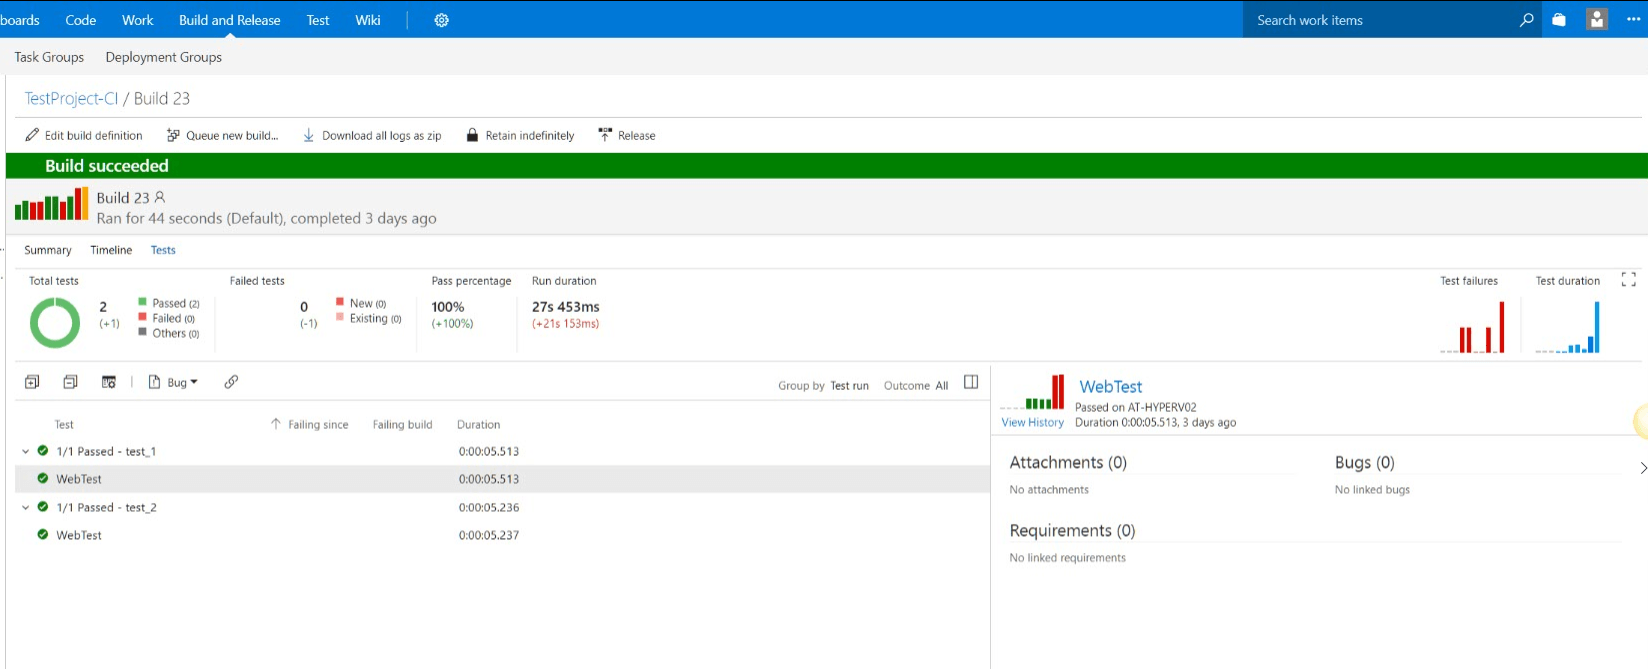Click the Search work items field
The image size is (1648, 669).
1380,20
